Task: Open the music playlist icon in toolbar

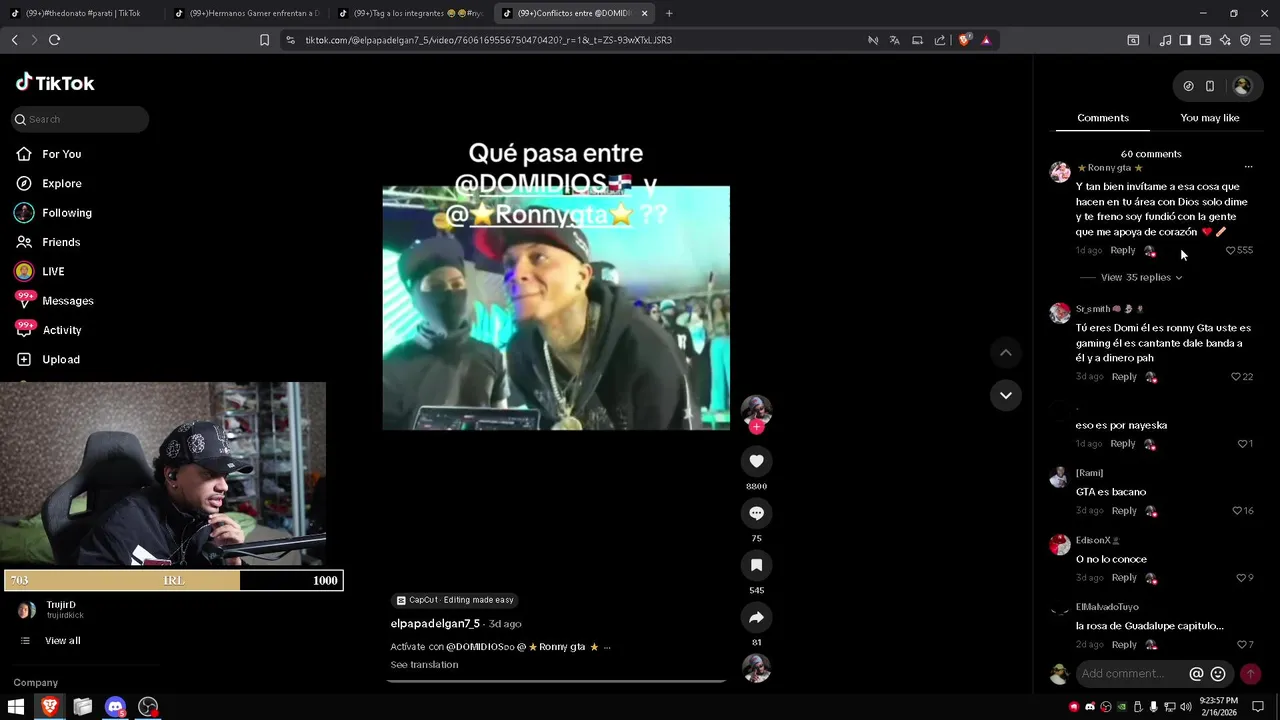Action: [x=1165, y=40]
